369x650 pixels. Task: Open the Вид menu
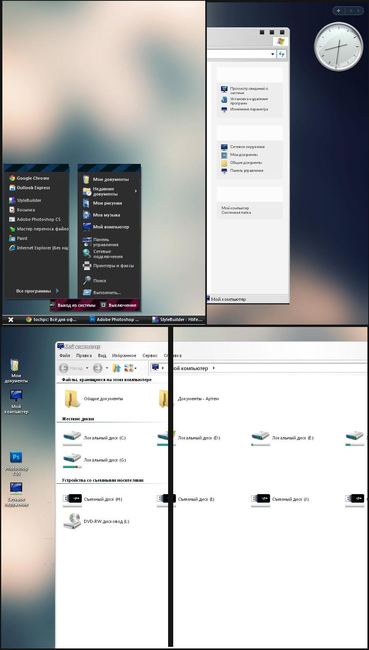click(x=102, y=355)
